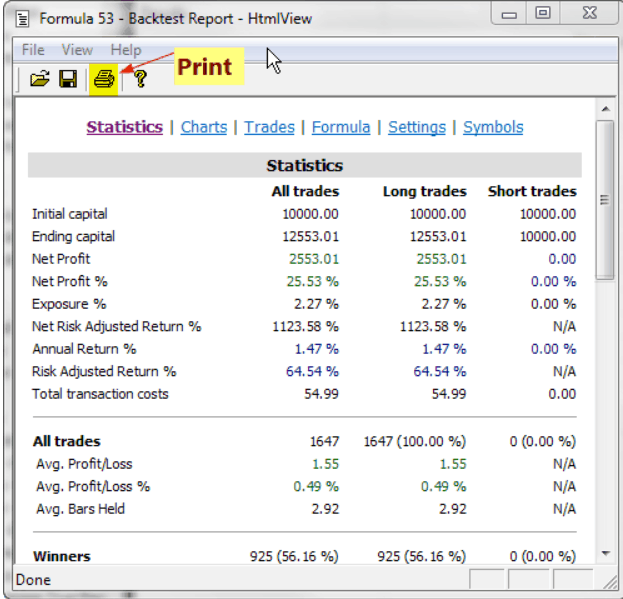The height and width of the screenshot is (599, 623).
Task: Click the Open folder toolbar icon
Action: point(39,79)
